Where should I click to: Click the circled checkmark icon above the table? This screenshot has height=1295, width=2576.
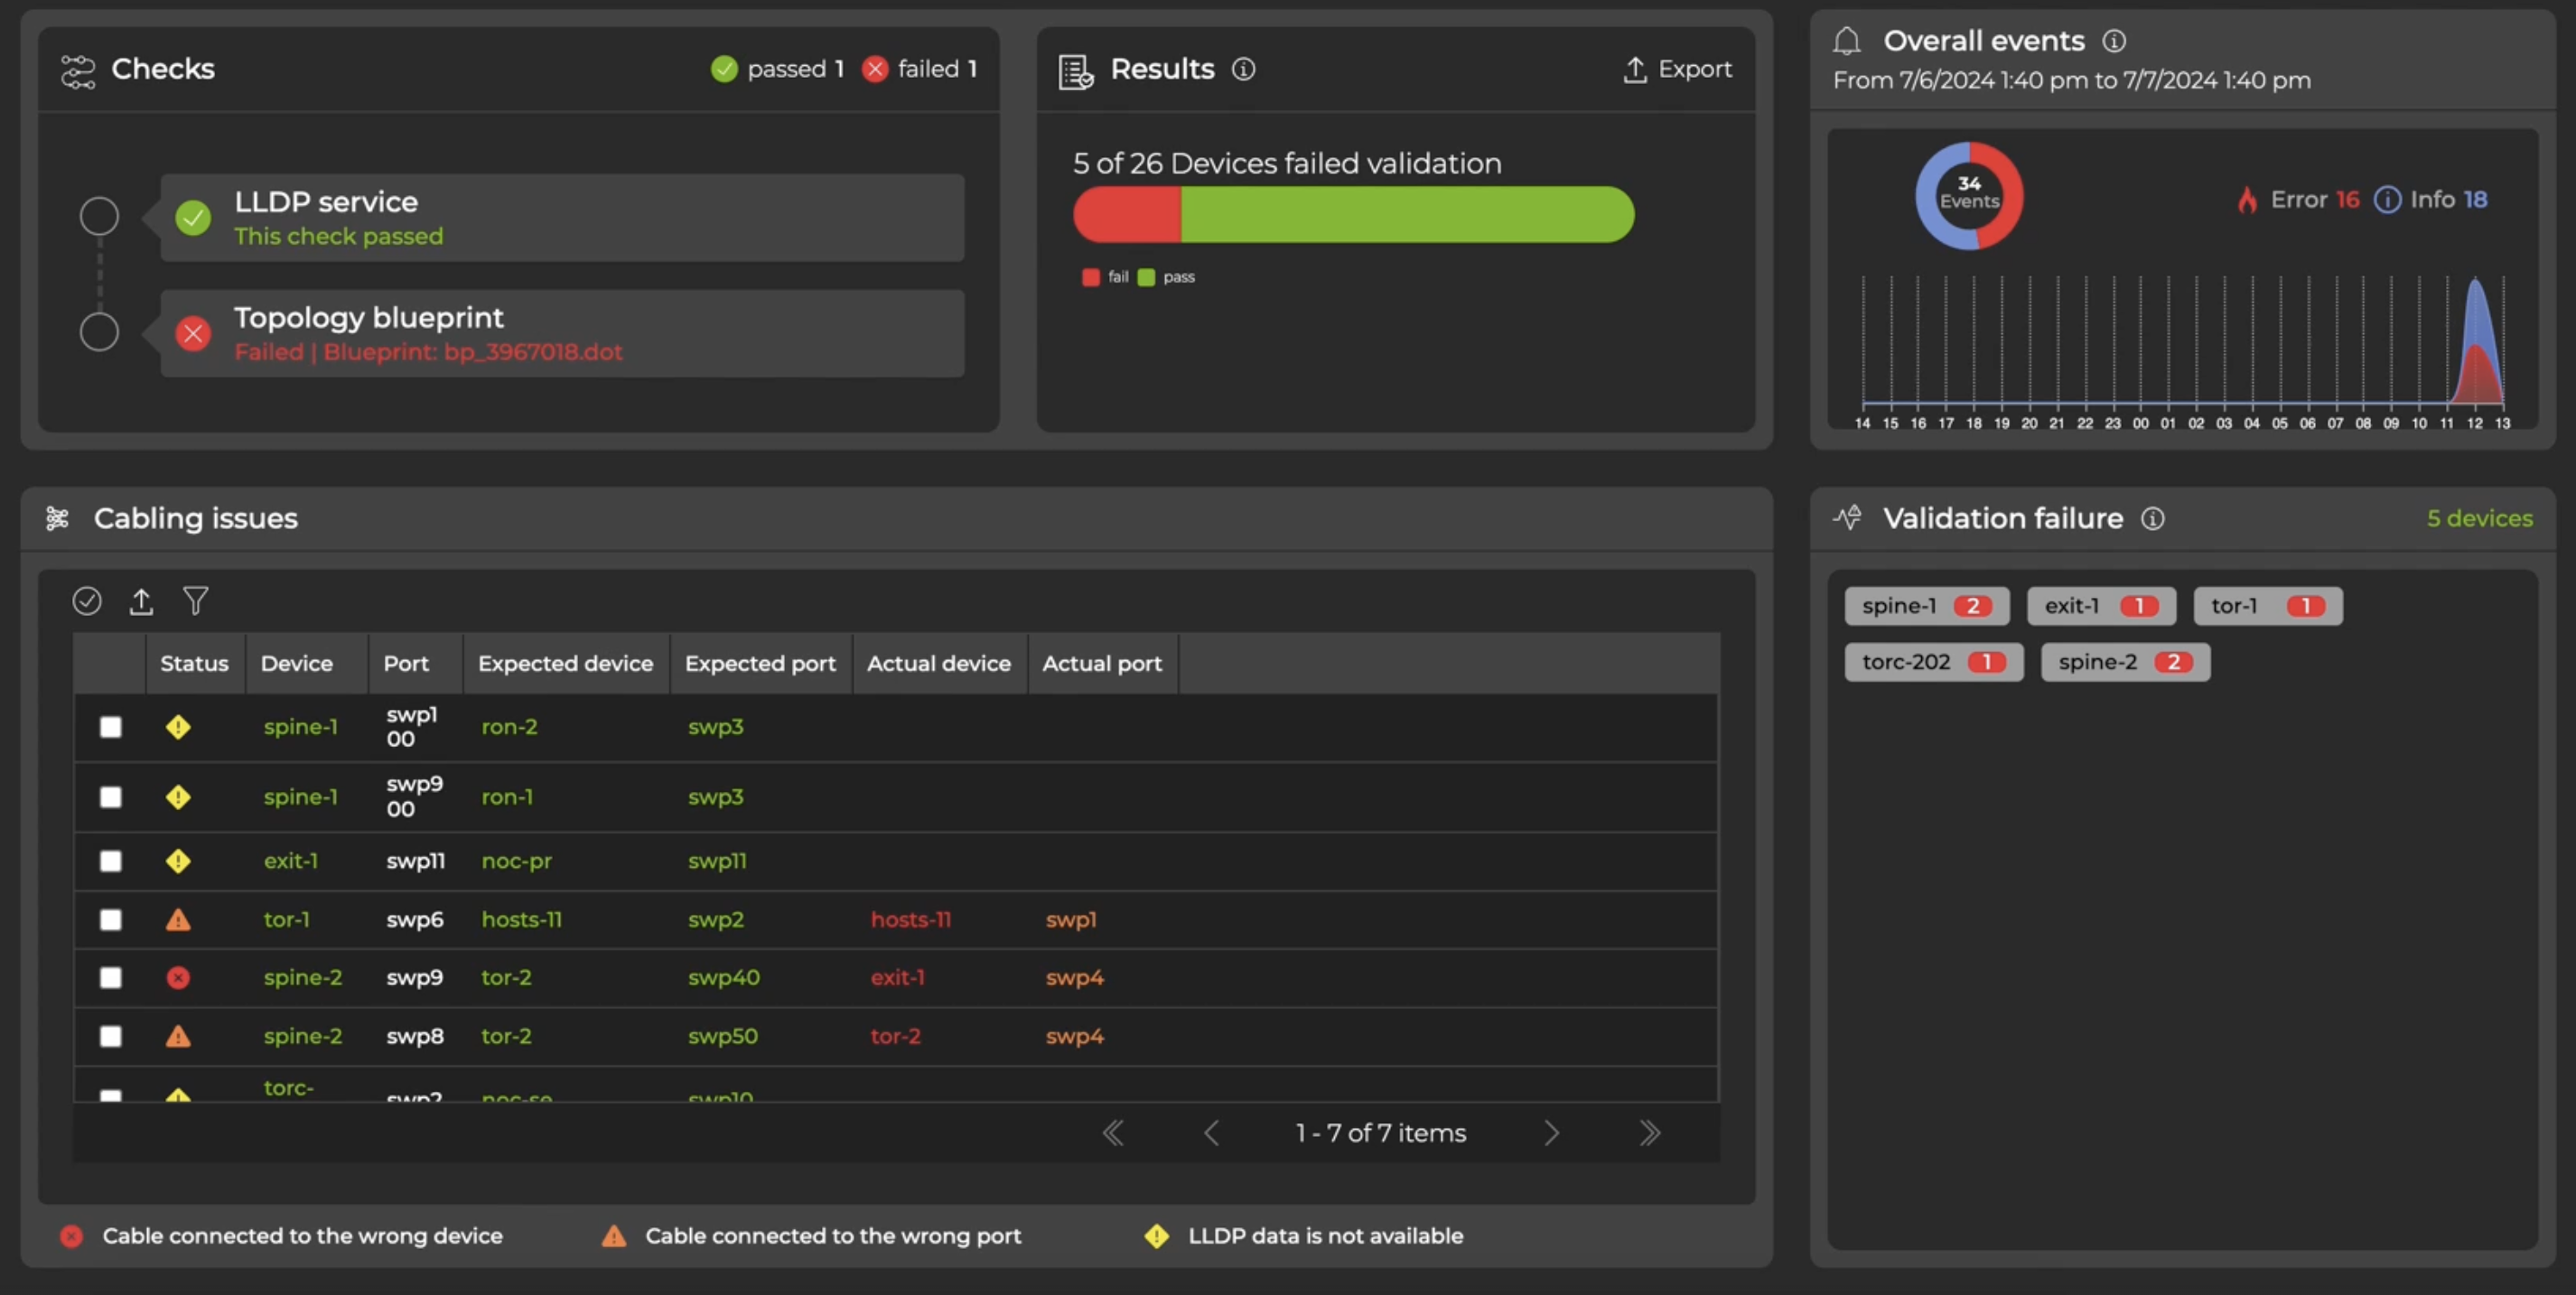(87, 601)
